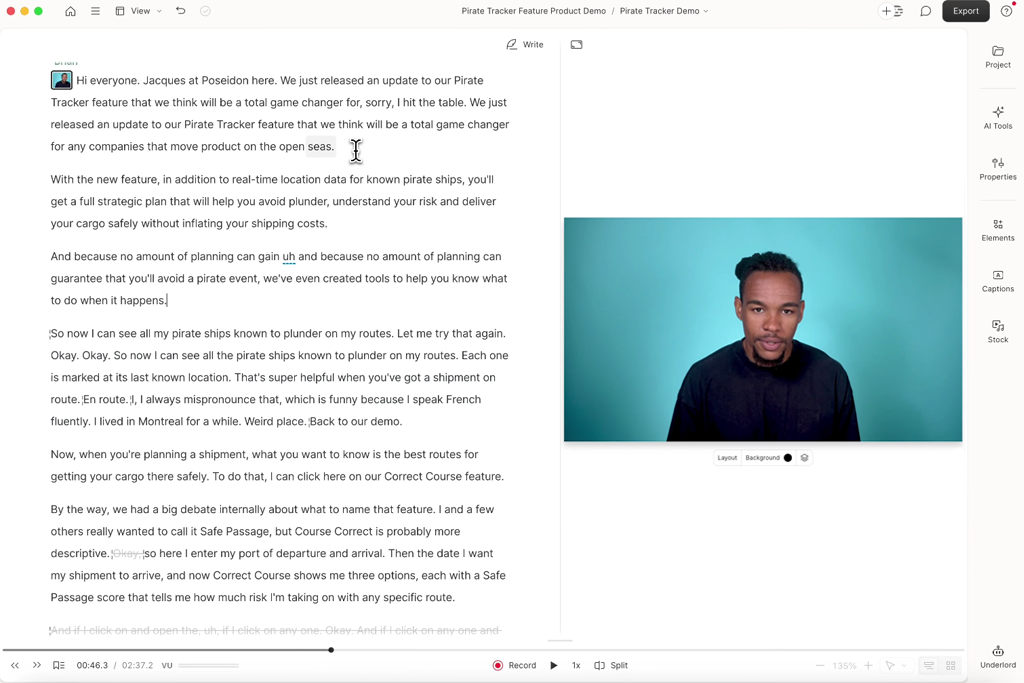Open the Project panel
This screenshot has height=683, width=1024.
click(x=998, y=57)
